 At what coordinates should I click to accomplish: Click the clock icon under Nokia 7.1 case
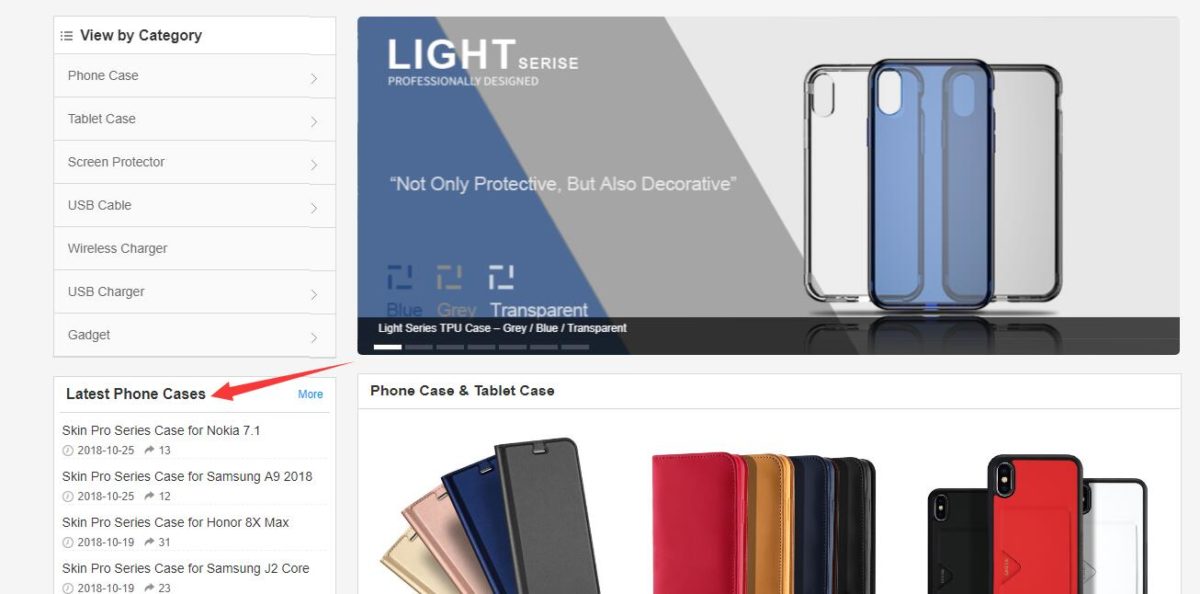tap(68, 450)
